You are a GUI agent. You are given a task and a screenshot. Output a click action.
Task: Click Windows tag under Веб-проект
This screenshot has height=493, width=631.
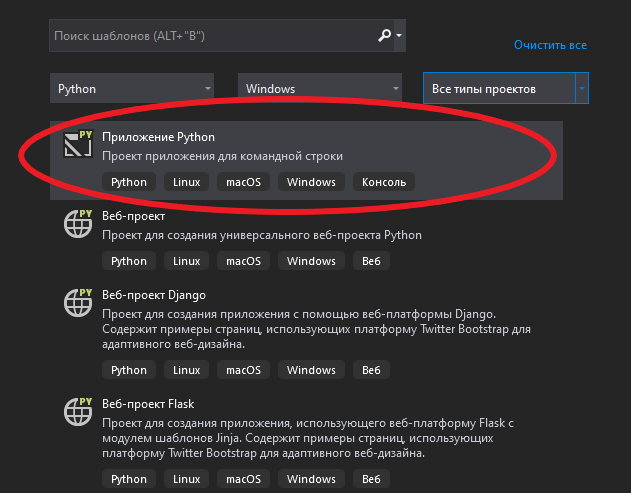(311, 261)
